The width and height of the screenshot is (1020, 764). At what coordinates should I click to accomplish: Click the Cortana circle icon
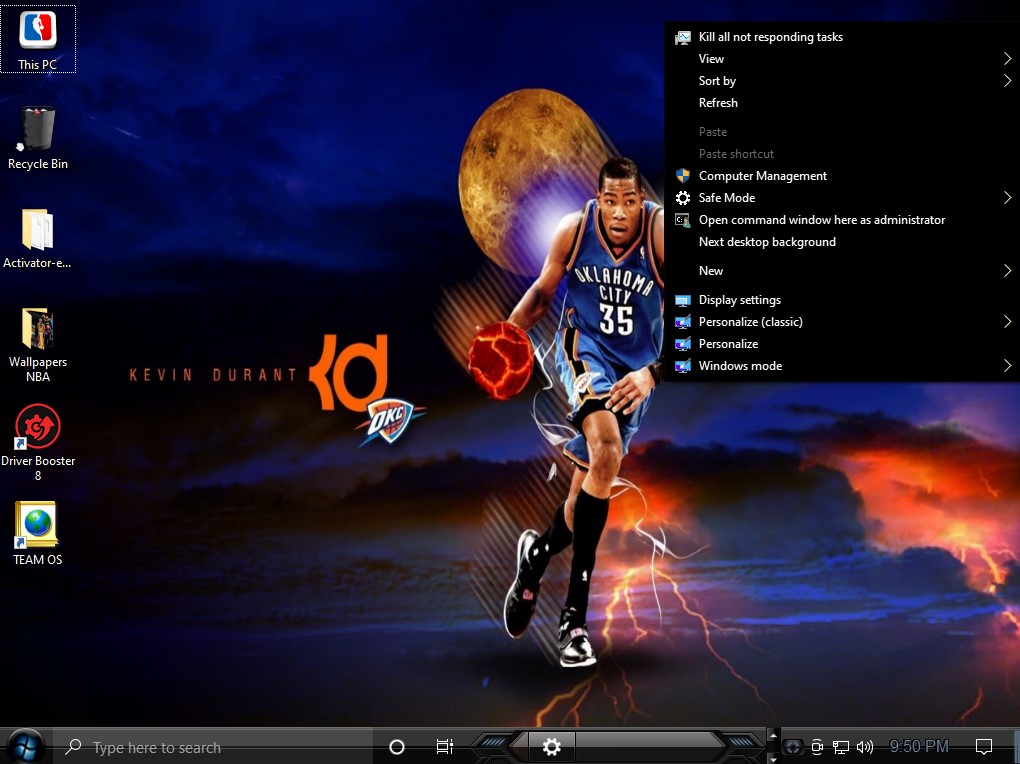coord(397,747)
